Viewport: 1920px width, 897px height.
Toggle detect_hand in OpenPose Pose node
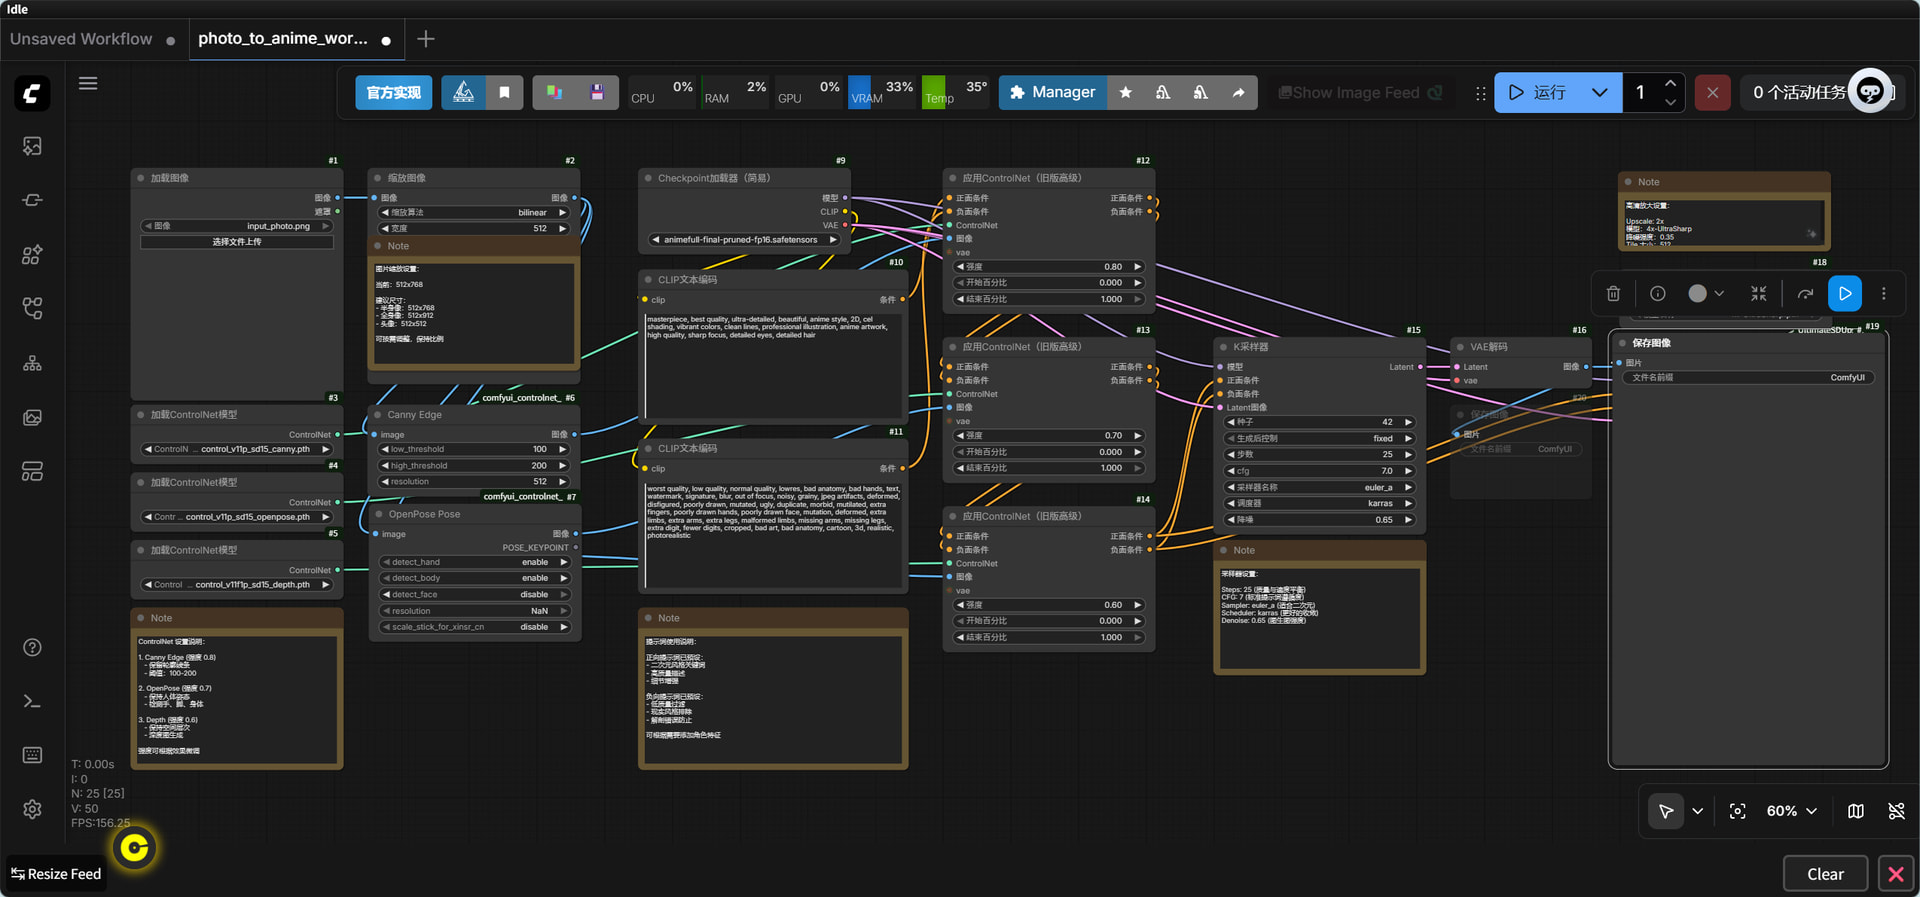point(474,562)
